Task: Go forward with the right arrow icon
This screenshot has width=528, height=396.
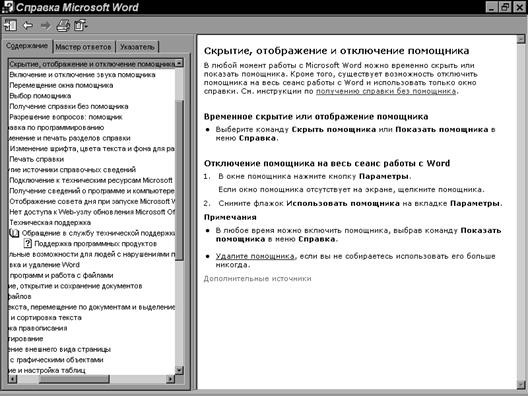Action: coord(45,26)
